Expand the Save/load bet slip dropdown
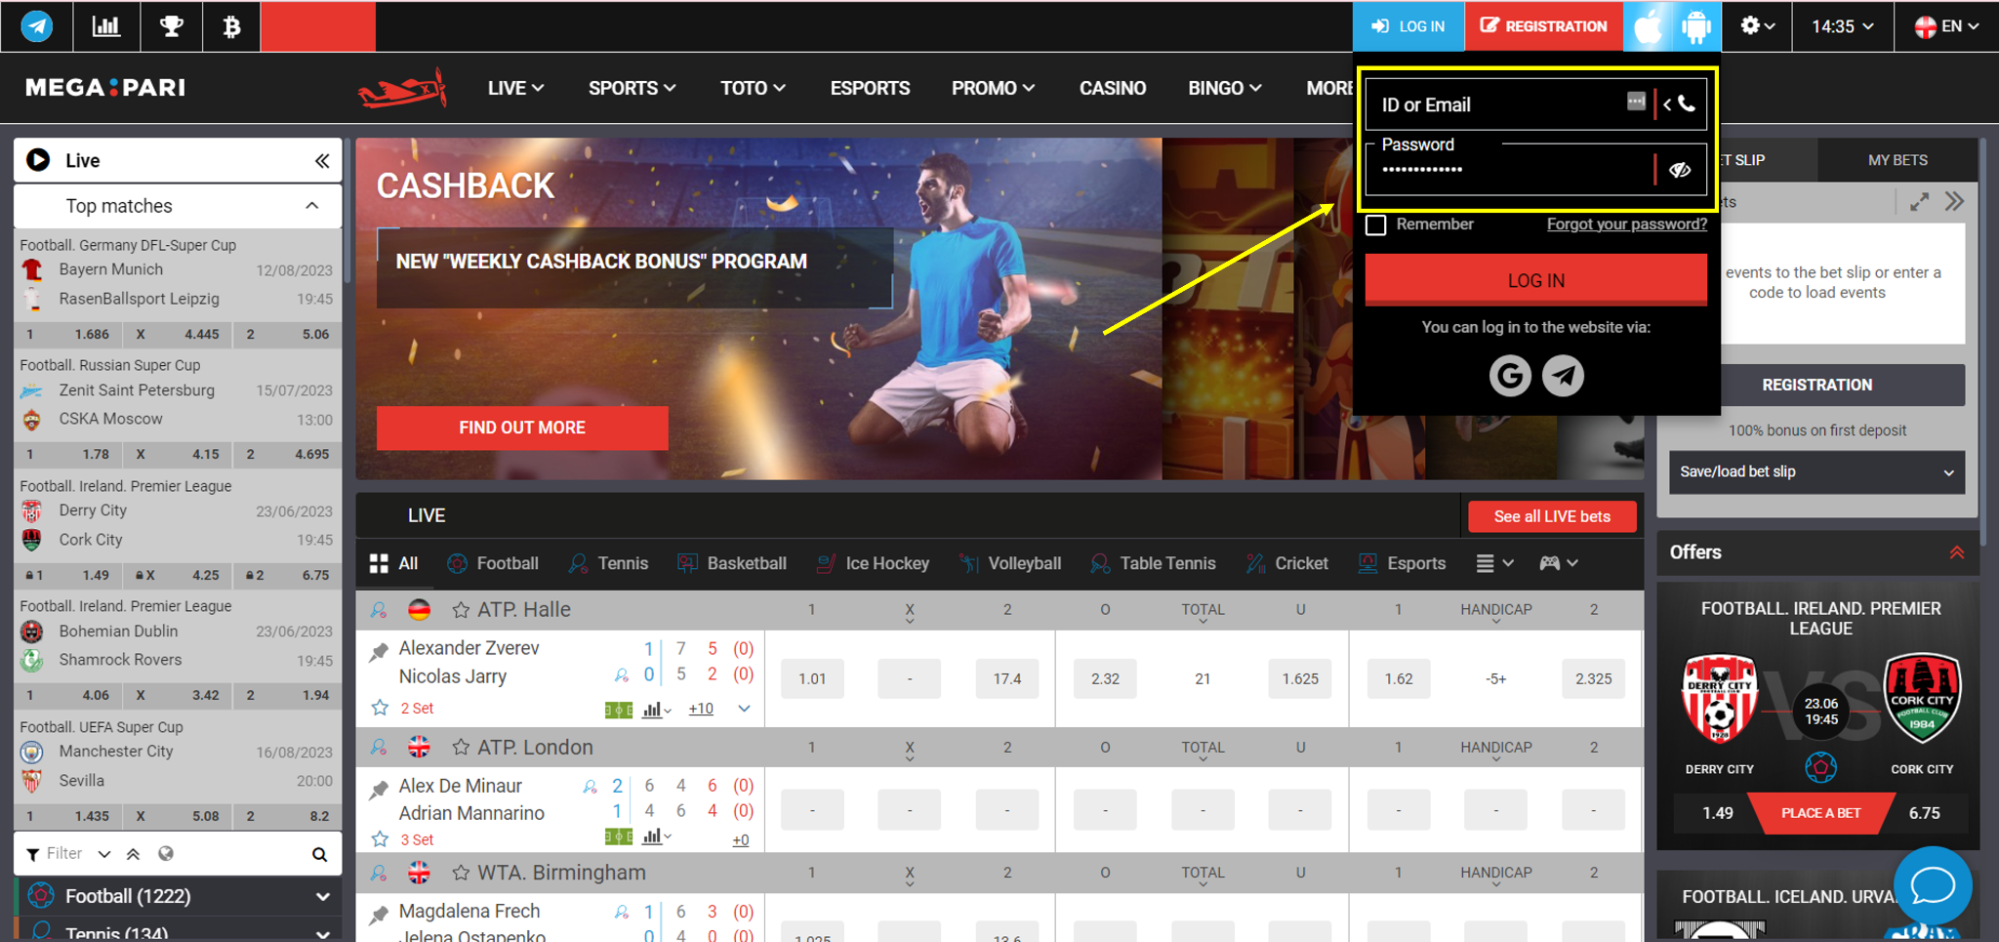The width and height of the screenshot is (1999, 942). click(x=1816, y=472)
